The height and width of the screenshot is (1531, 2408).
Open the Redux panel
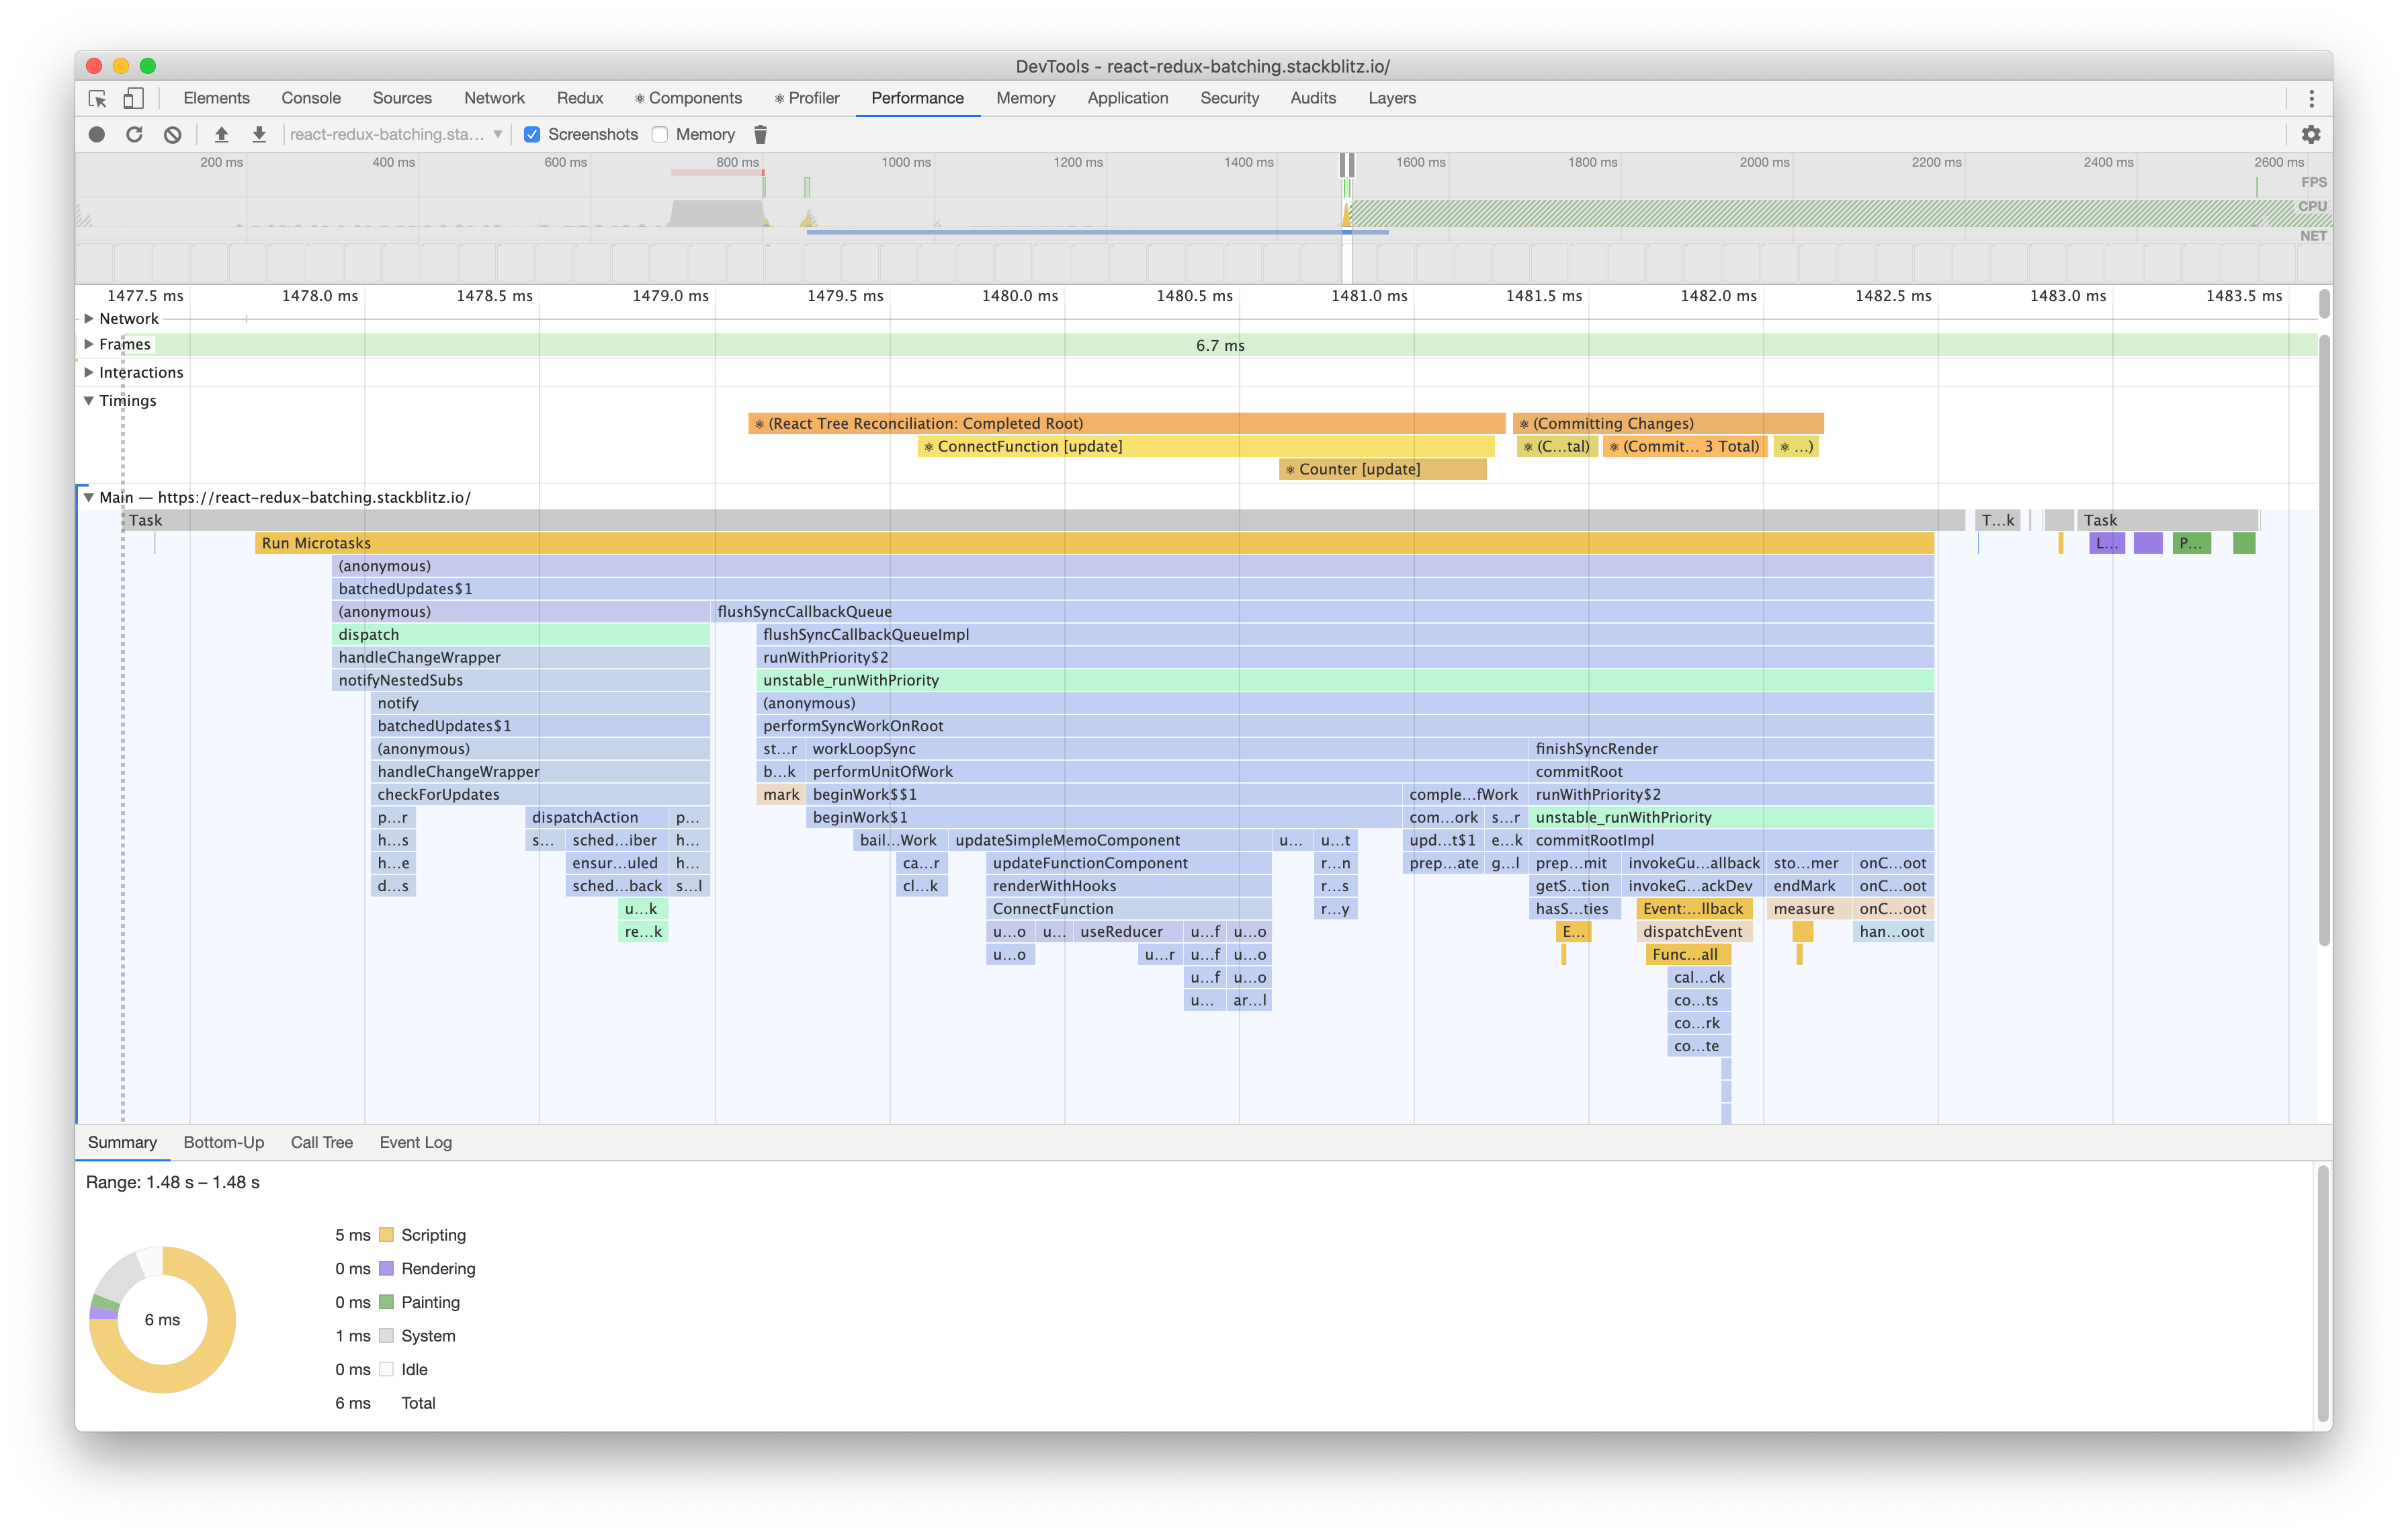pyautogui.click(x=580, y=98)
